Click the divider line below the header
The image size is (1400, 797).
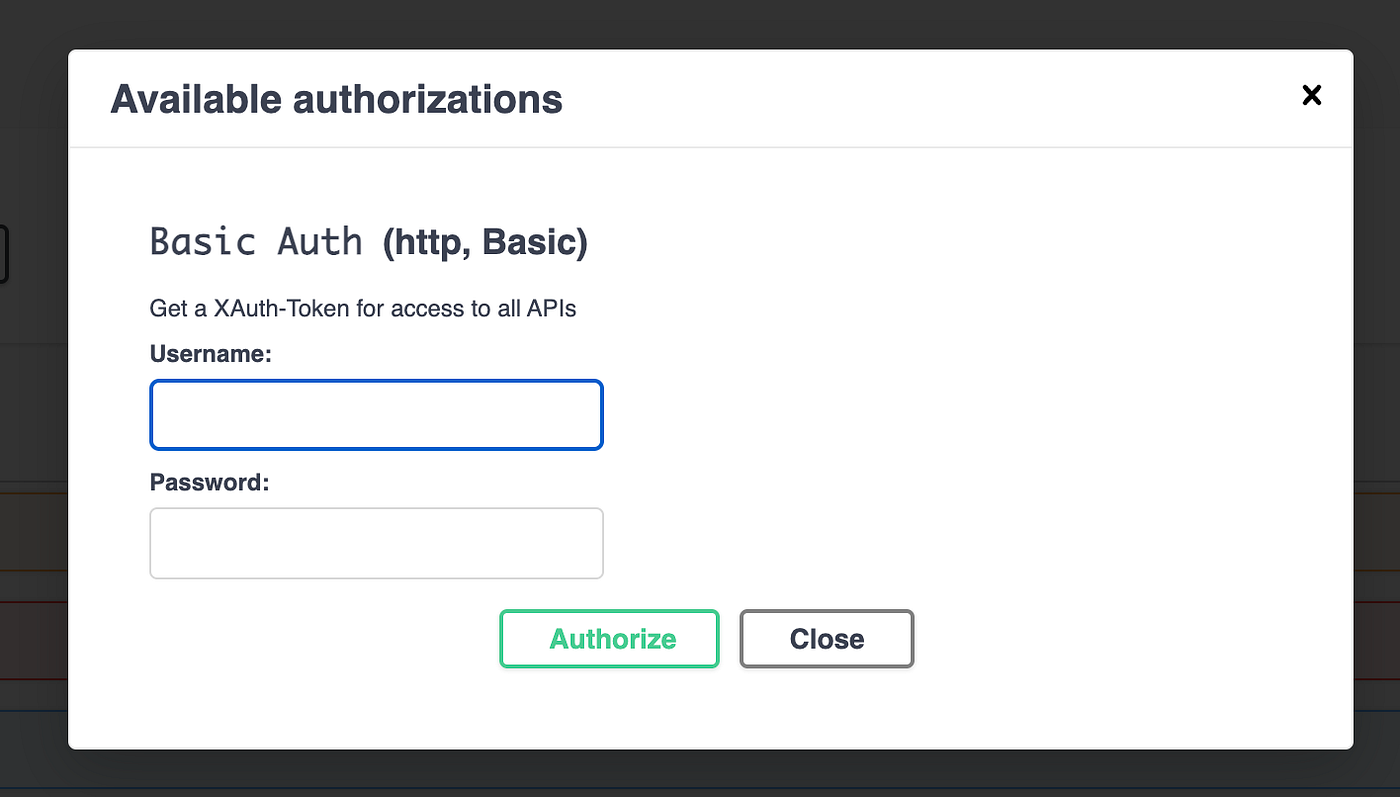(711, 147)
